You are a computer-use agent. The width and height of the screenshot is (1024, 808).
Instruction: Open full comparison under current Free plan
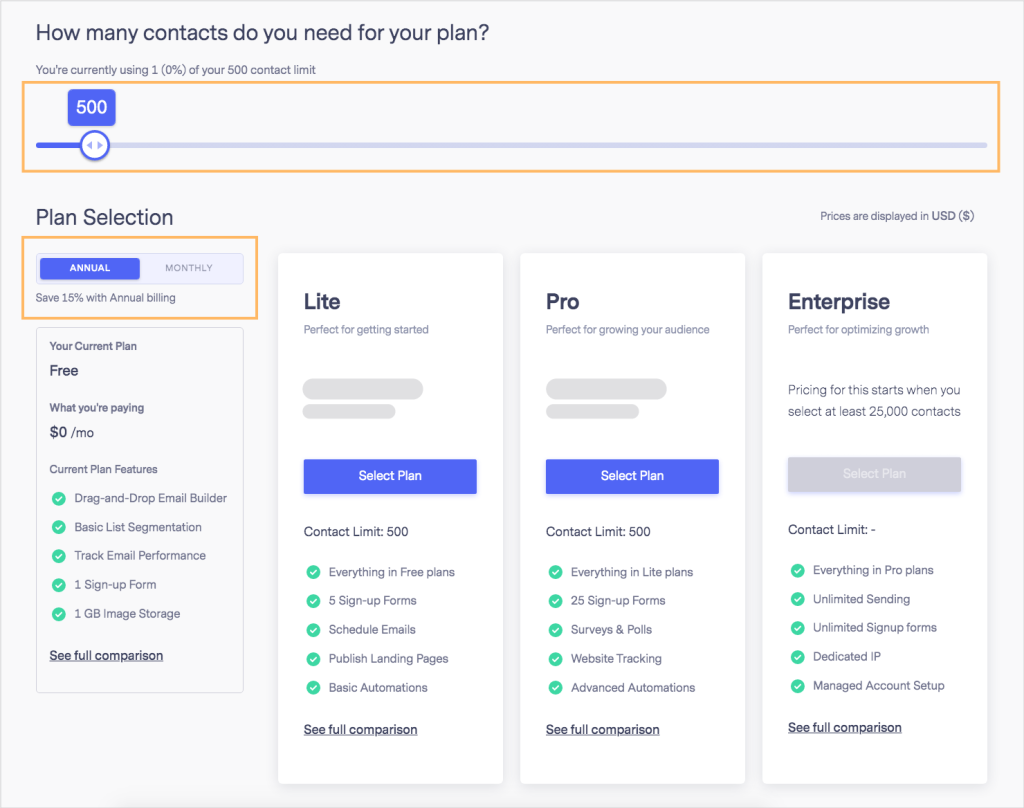(106, 655)
